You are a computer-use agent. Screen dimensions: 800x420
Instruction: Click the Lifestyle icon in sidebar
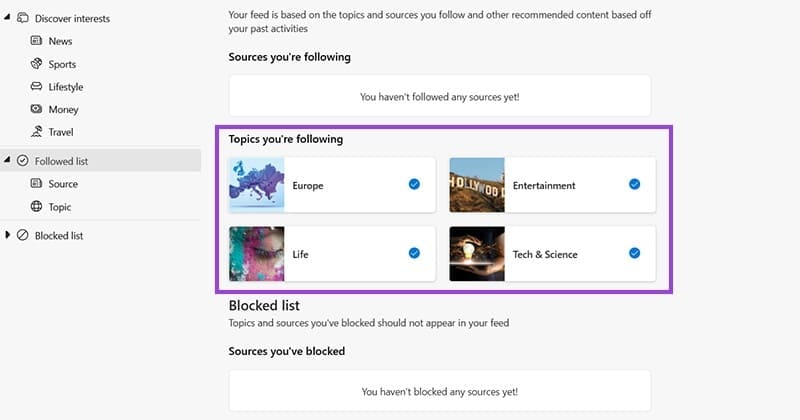tap(37, 87)
